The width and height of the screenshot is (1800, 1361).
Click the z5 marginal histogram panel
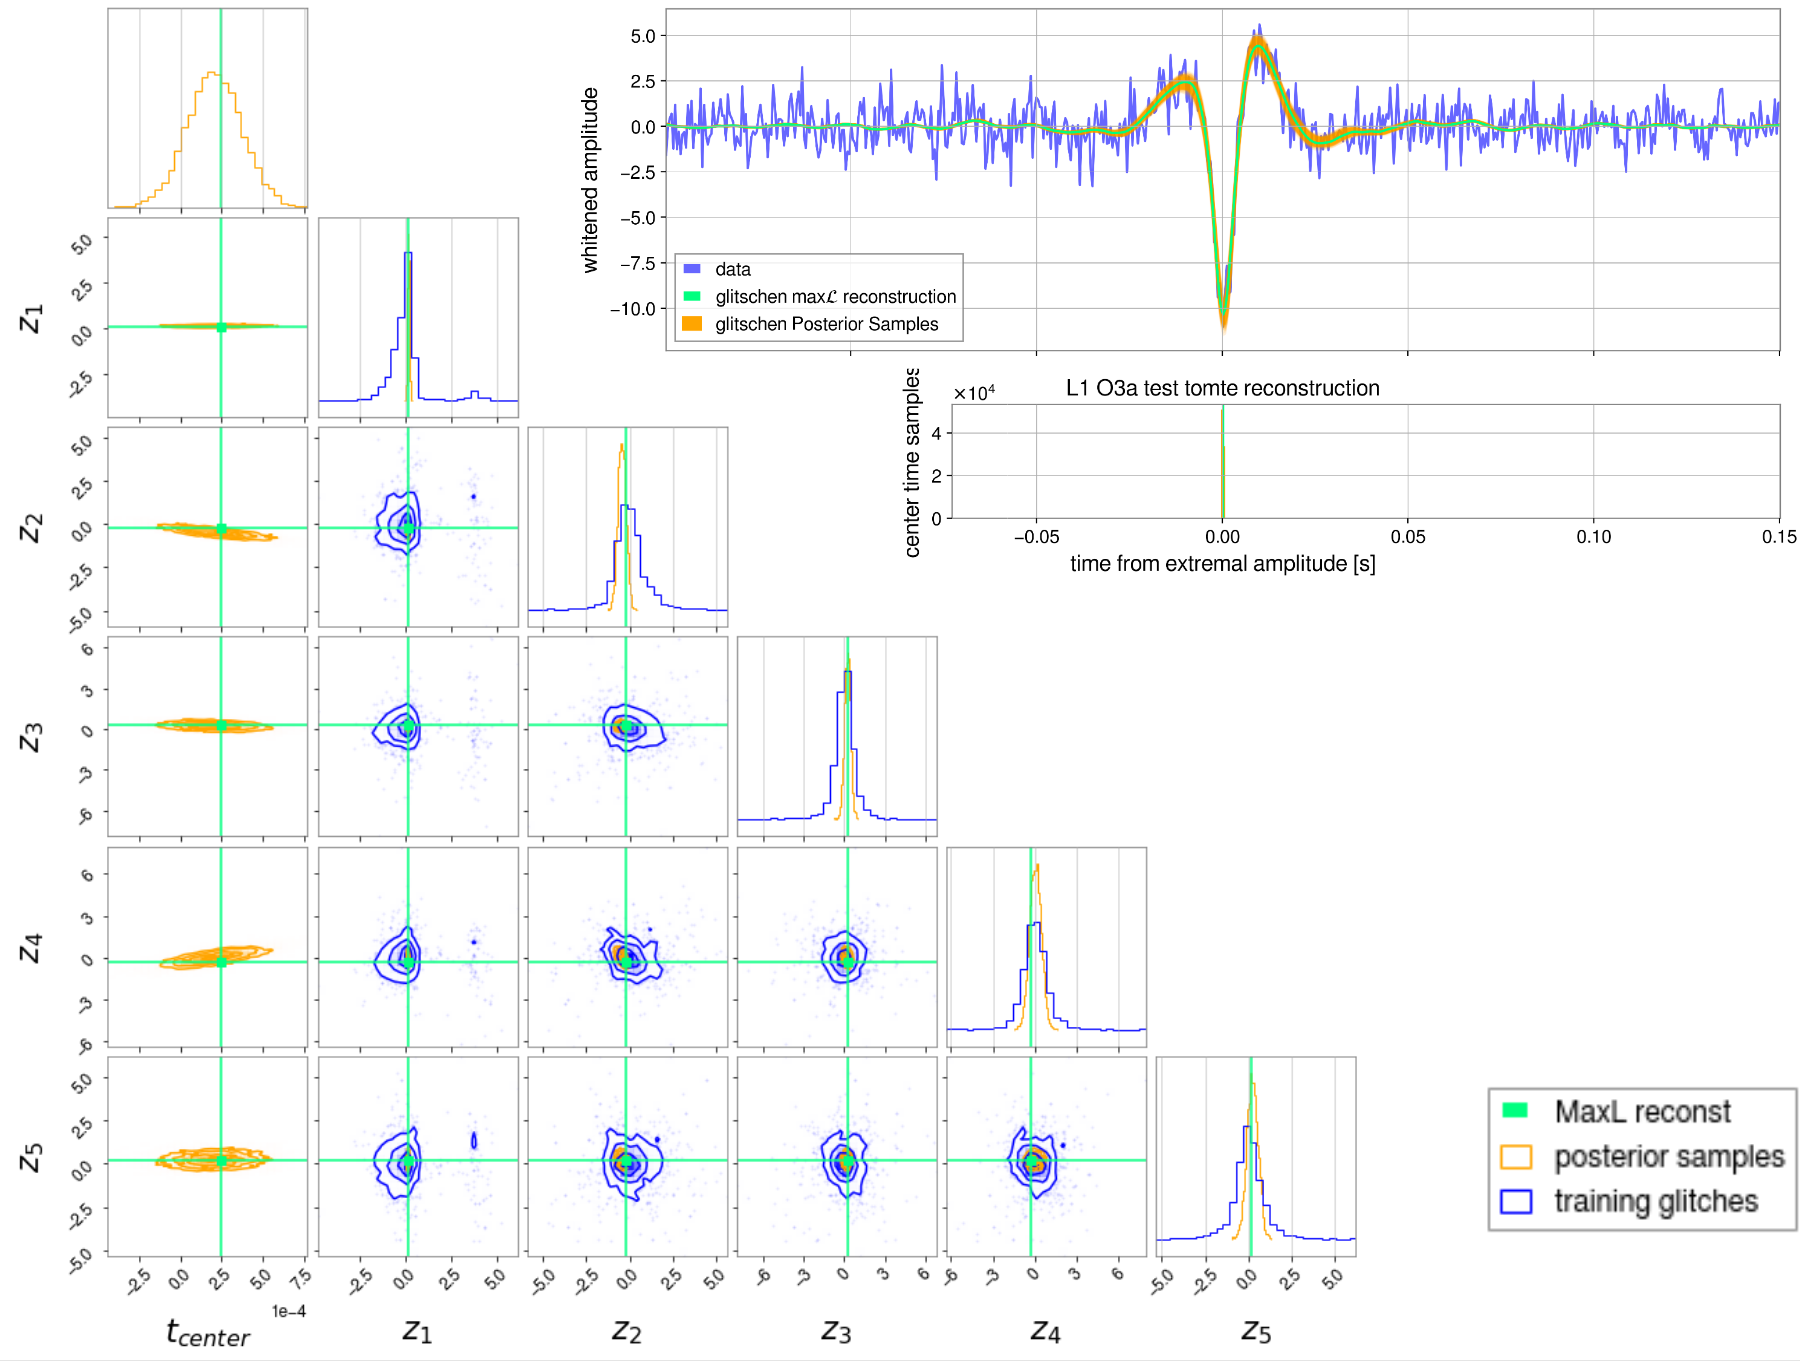click(1256, 1157)
